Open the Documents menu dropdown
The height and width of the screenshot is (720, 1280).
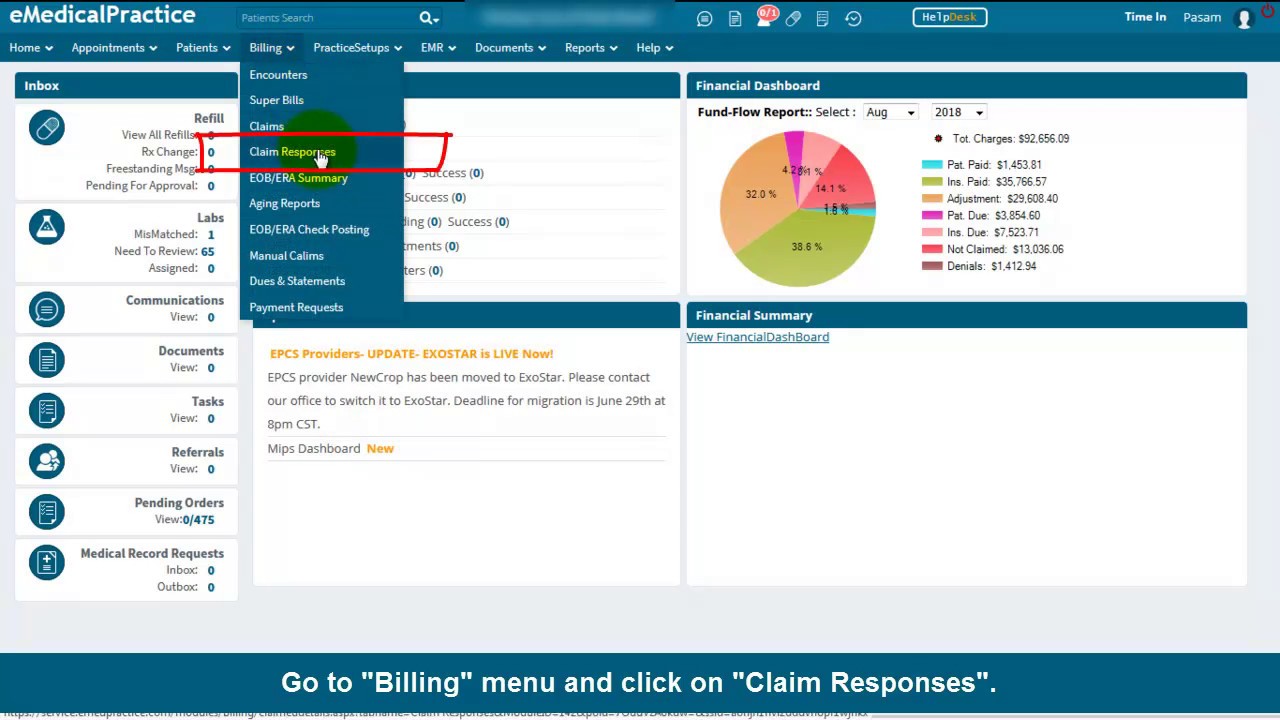point(510,48)
